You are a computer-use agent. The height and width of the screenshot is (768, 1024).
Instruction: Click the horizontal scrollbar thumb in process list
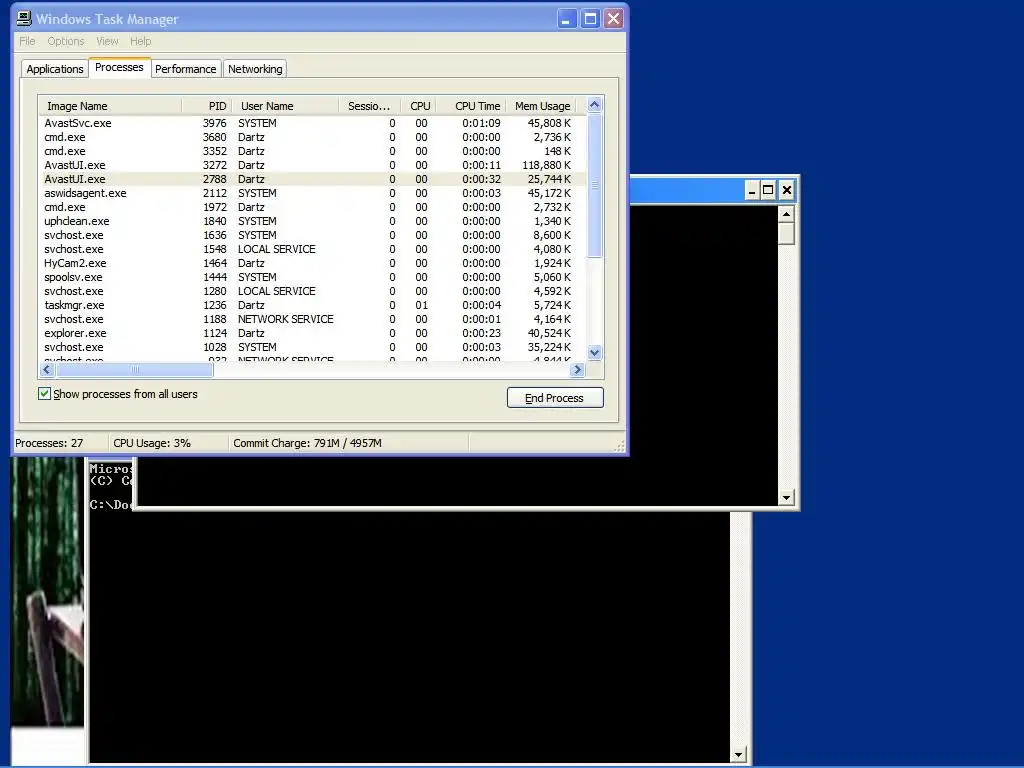134,370
